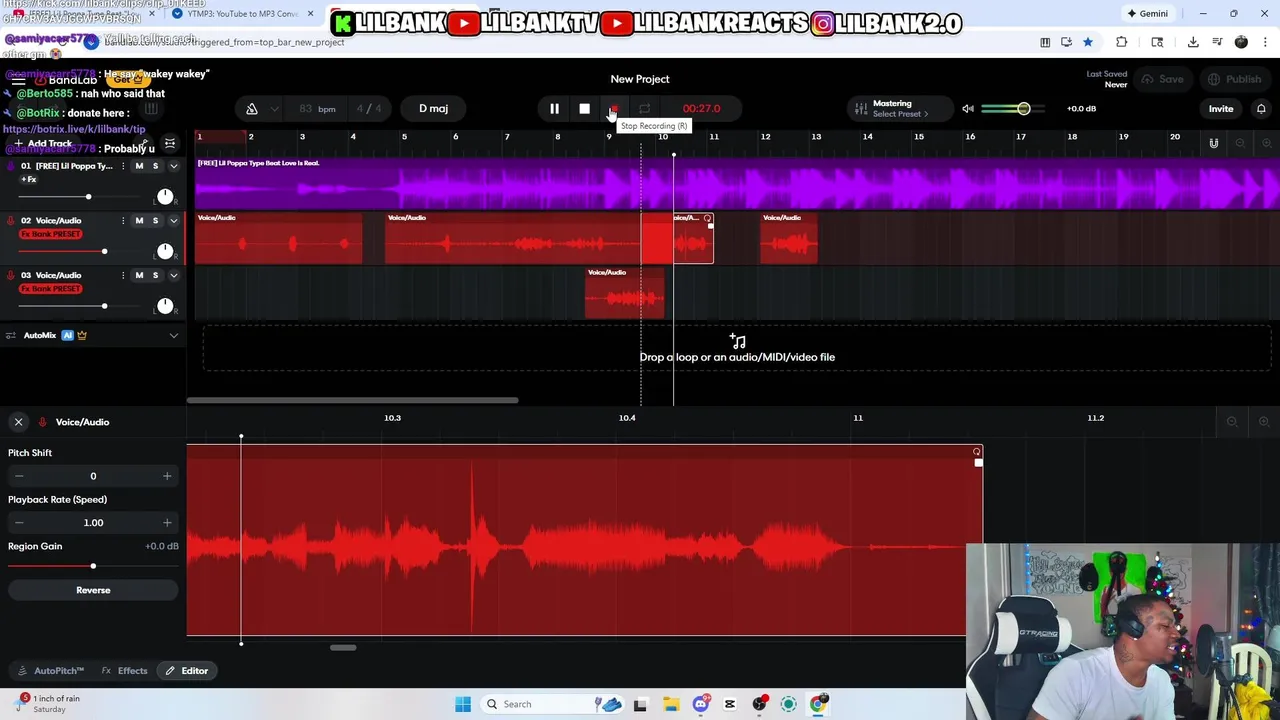Click the Reverse button
The height and width of the screenshot is (720, 1280).
(x=93, y=590)
